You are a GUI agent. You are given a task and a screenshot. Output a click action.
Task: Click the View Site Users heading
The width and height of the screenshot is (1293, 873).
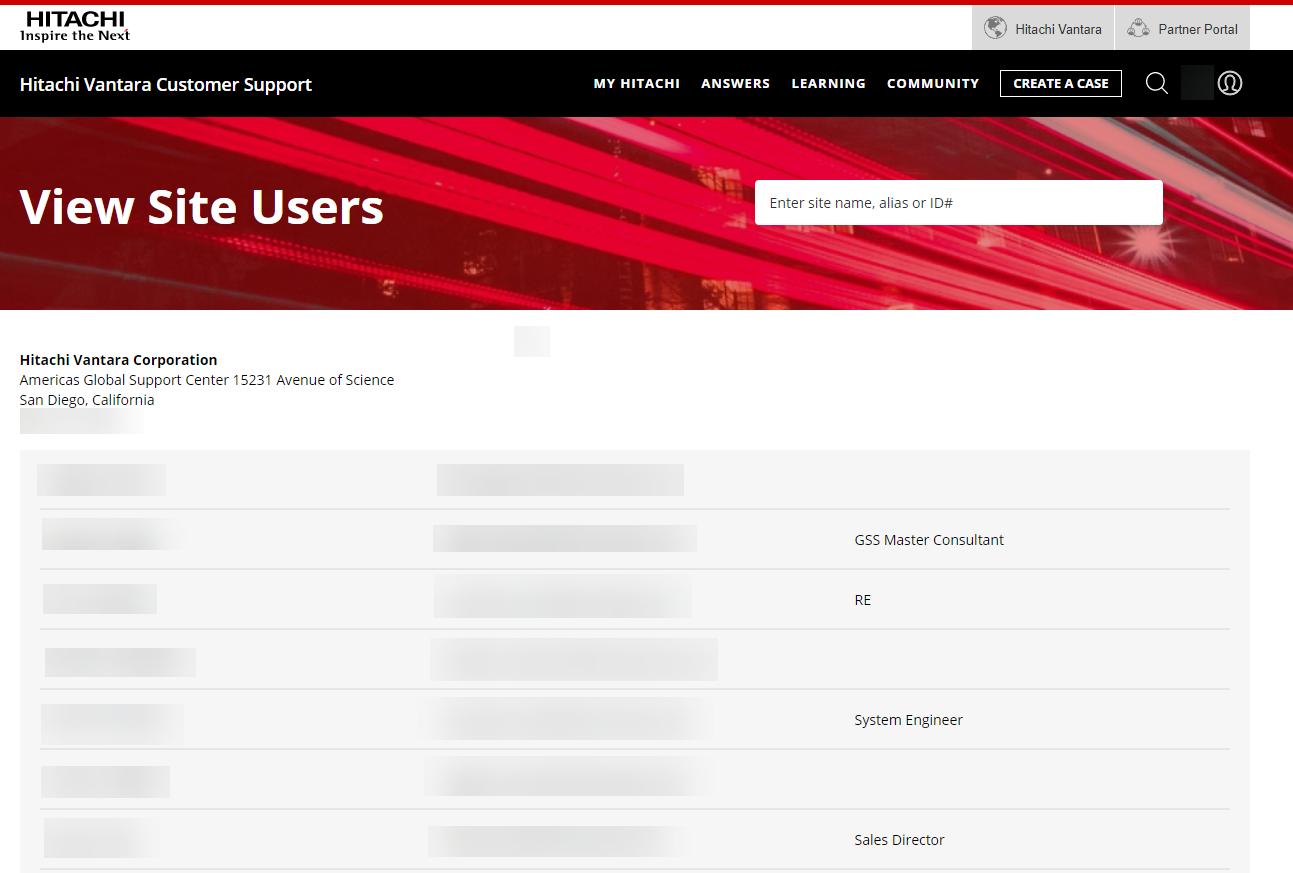pyautogui.click(x=202, y=206)
